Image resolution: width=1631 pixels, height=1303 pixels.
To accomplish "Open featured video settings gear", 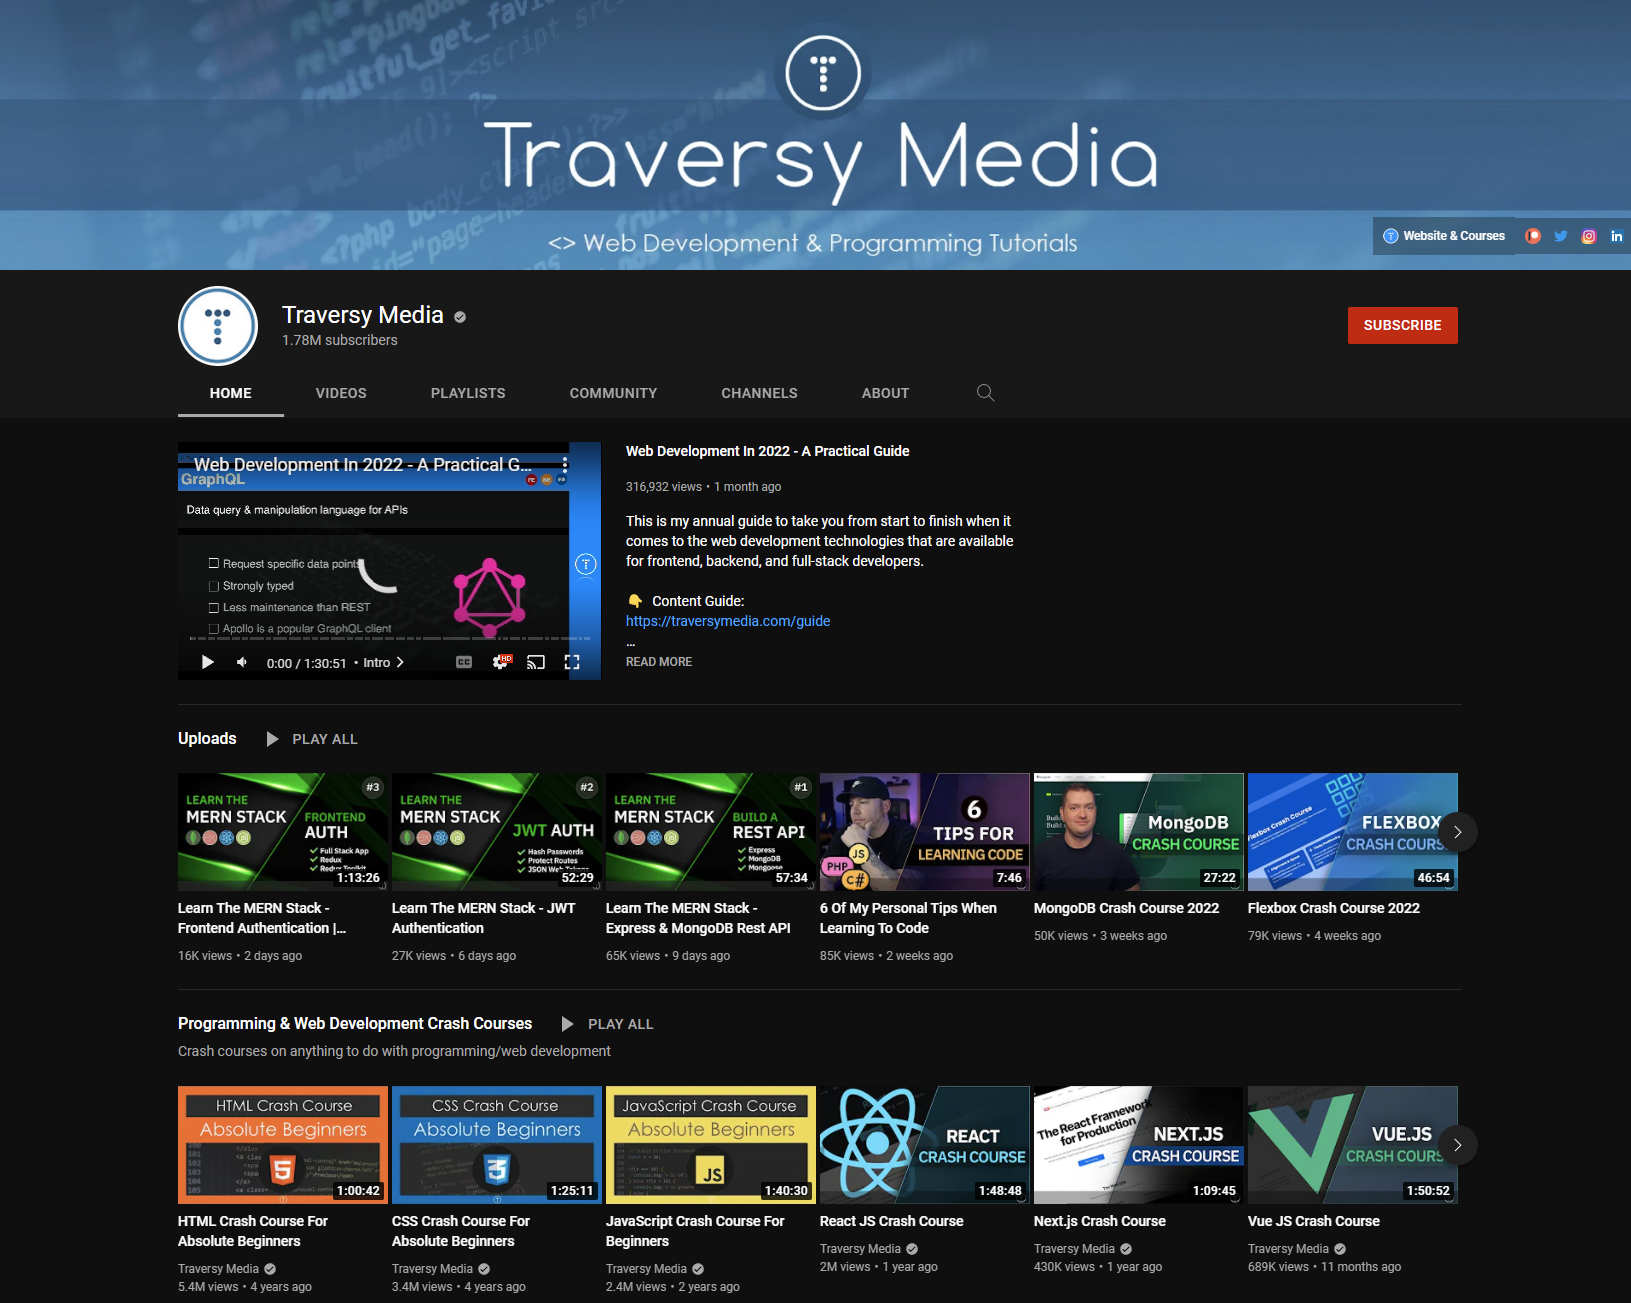I will pyautogui.click(x=501, y=662).
